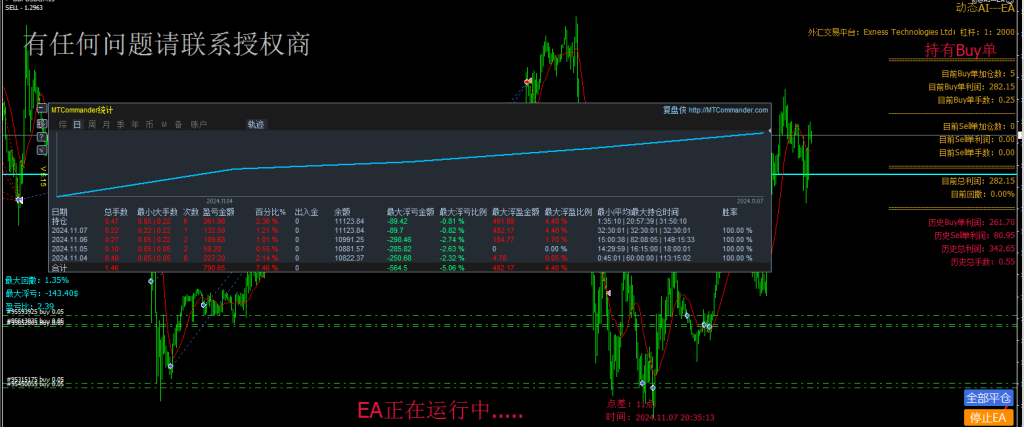This screenshot has width=1024, height=427.
Task: Click the question mark help icon
Action: tap(43, 137)
